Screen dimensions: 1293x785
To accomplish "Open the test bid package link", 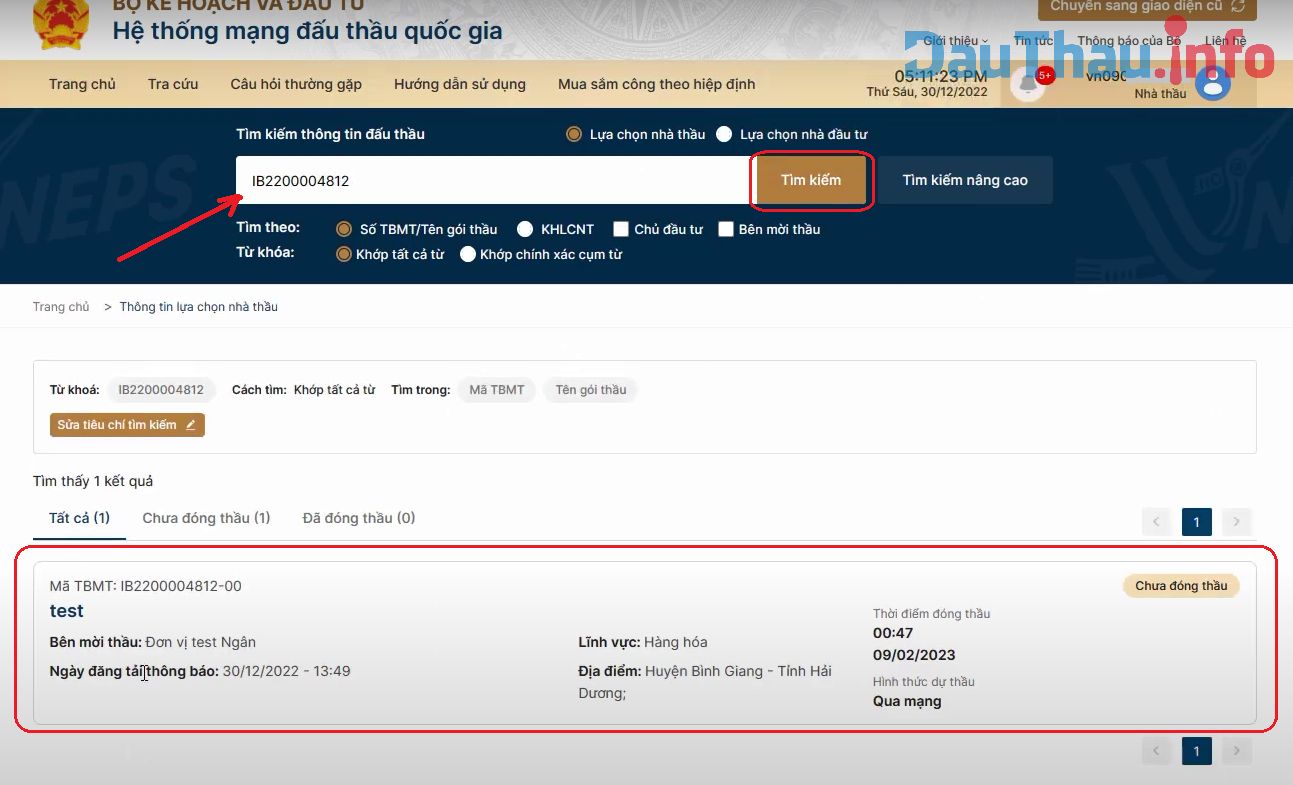I will tap(67, 611).
